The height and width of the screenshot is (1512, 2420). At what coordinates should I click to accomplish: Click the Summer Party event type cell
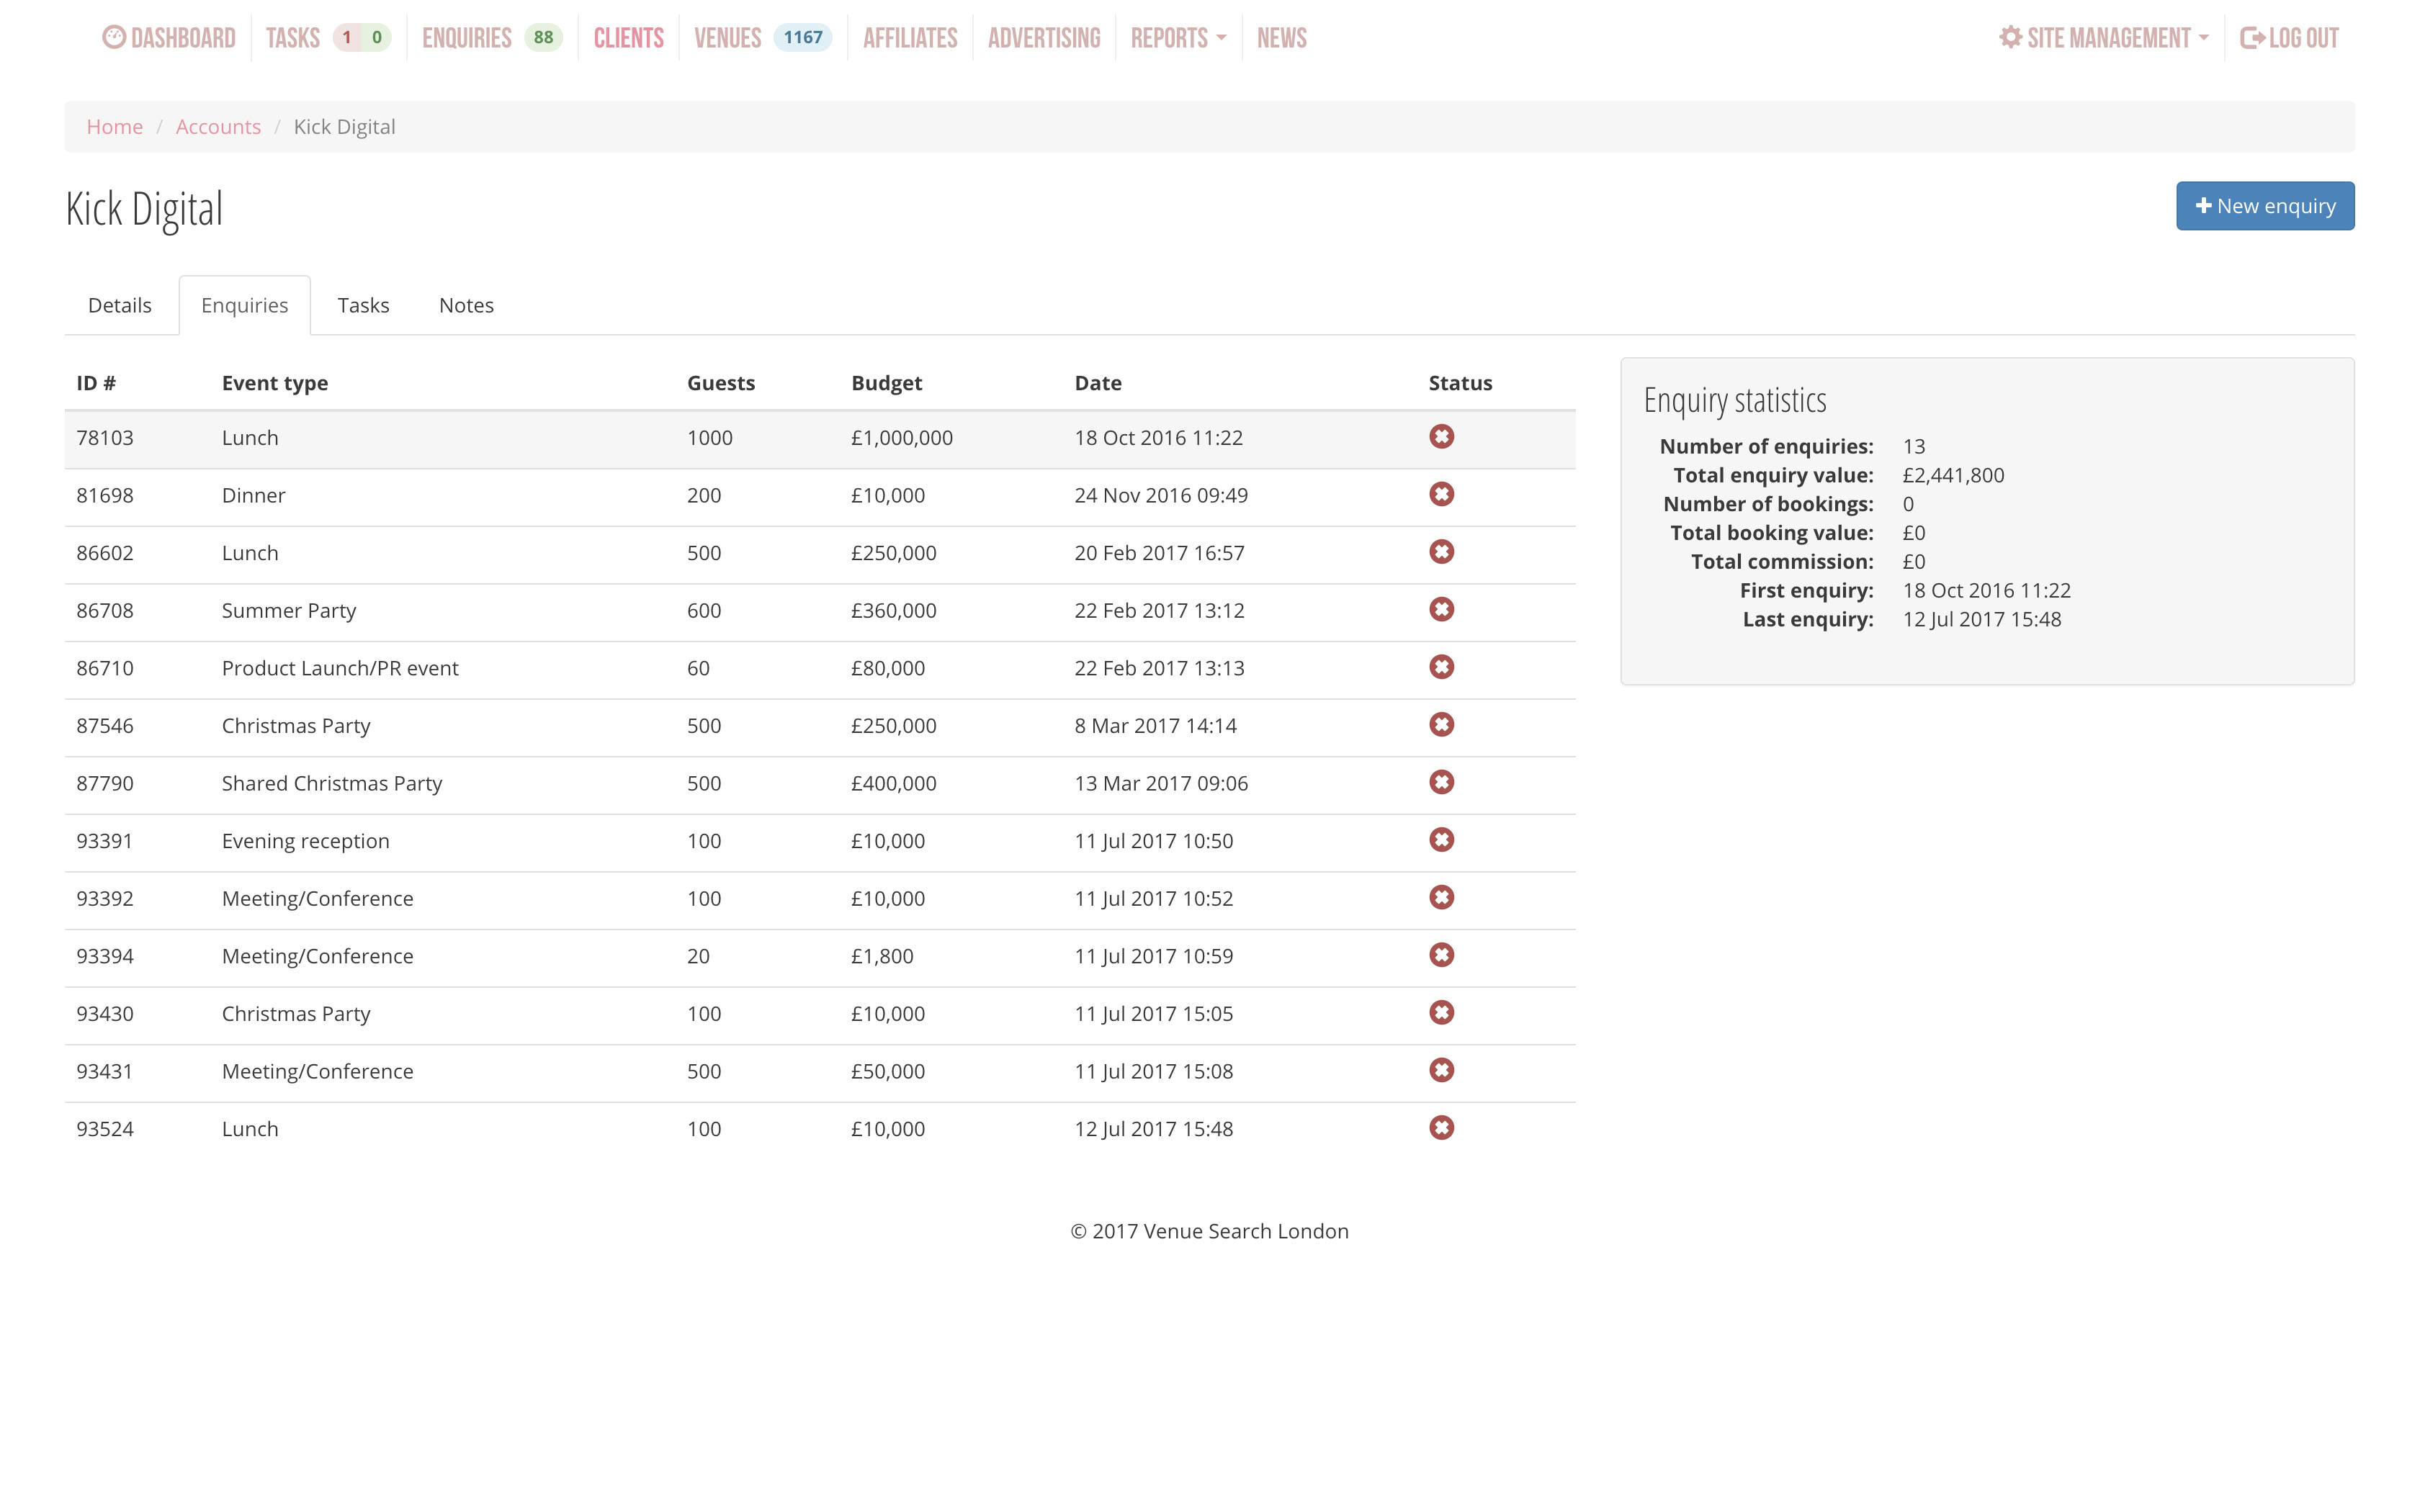tap(289, 611)
